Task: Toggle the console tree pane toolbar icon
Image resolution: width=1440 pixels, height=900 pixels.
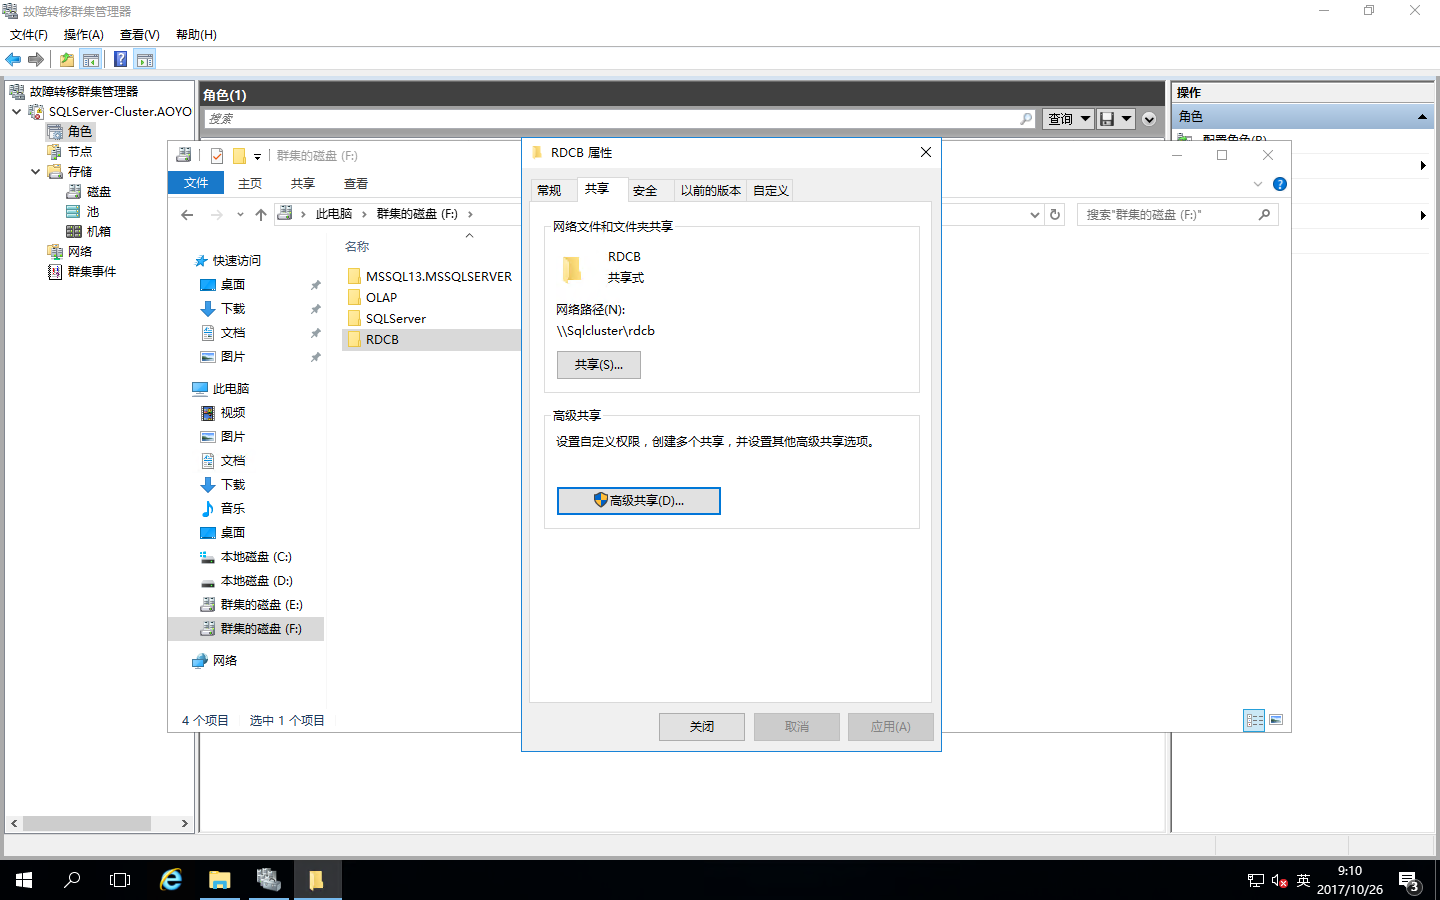Action: click(91, 60)
